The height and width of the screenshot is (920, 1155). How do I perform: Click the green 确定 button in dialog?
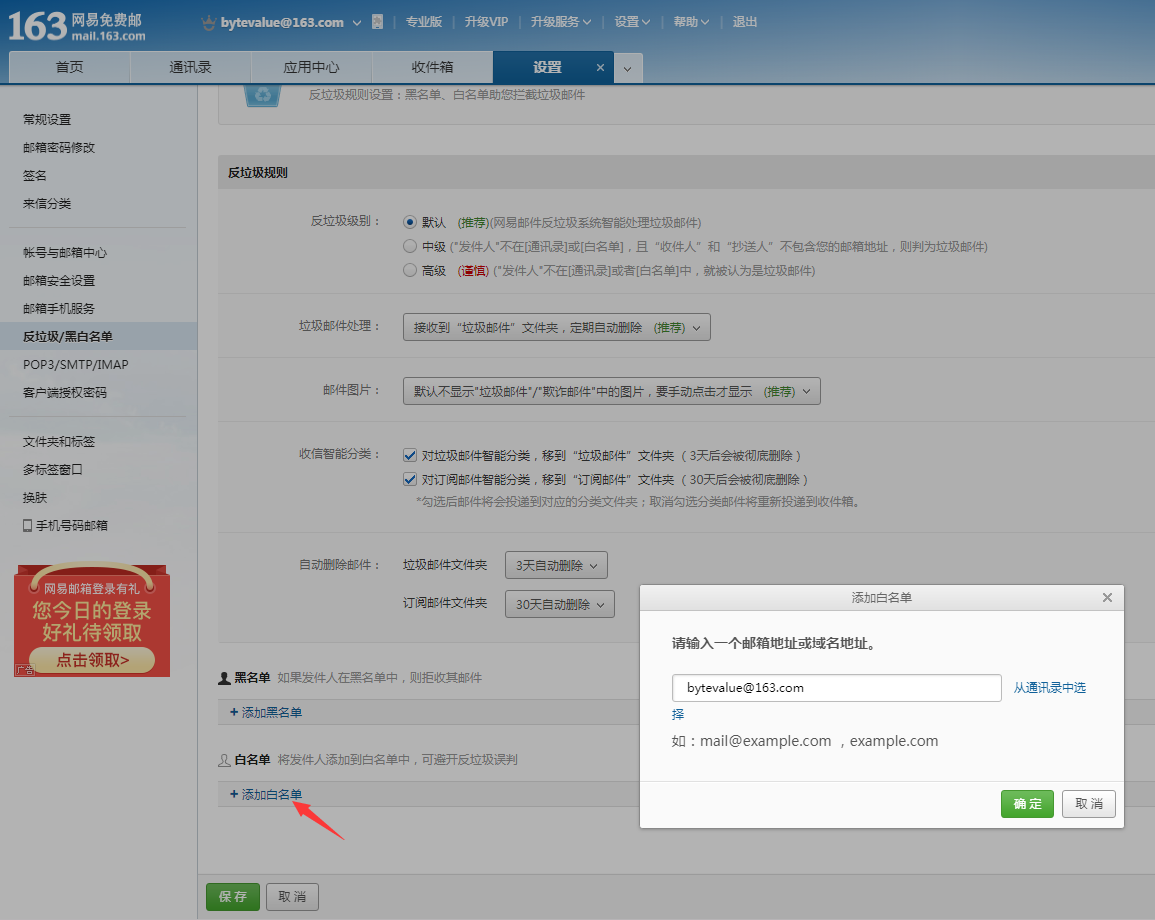coord(1027,804)
